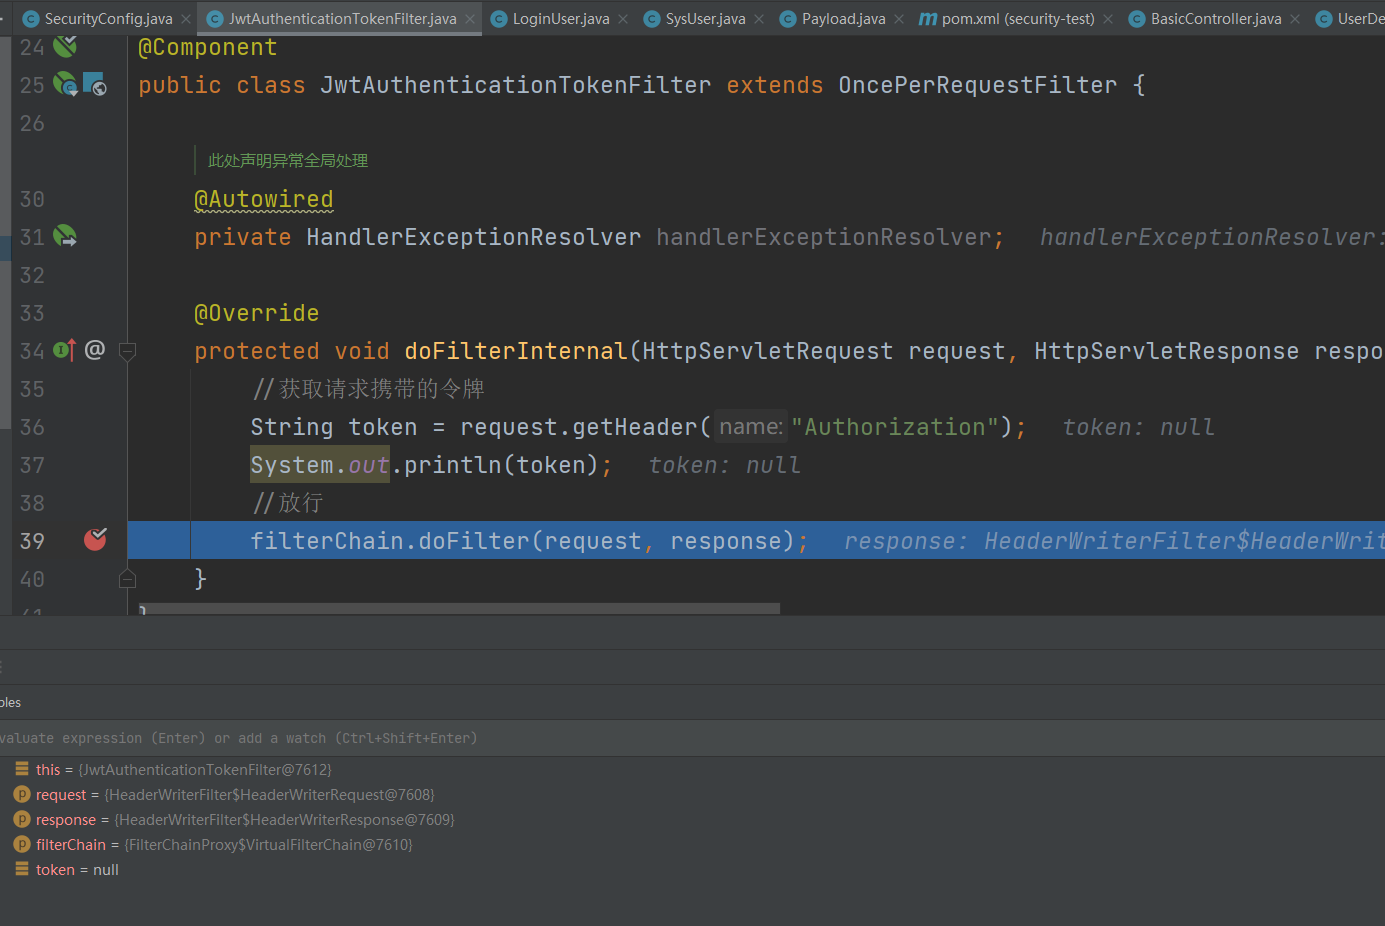1385x926 pixels.
Task: Click the Spring bean gutter icon on line 24
Action: click(x=65, y=46)
